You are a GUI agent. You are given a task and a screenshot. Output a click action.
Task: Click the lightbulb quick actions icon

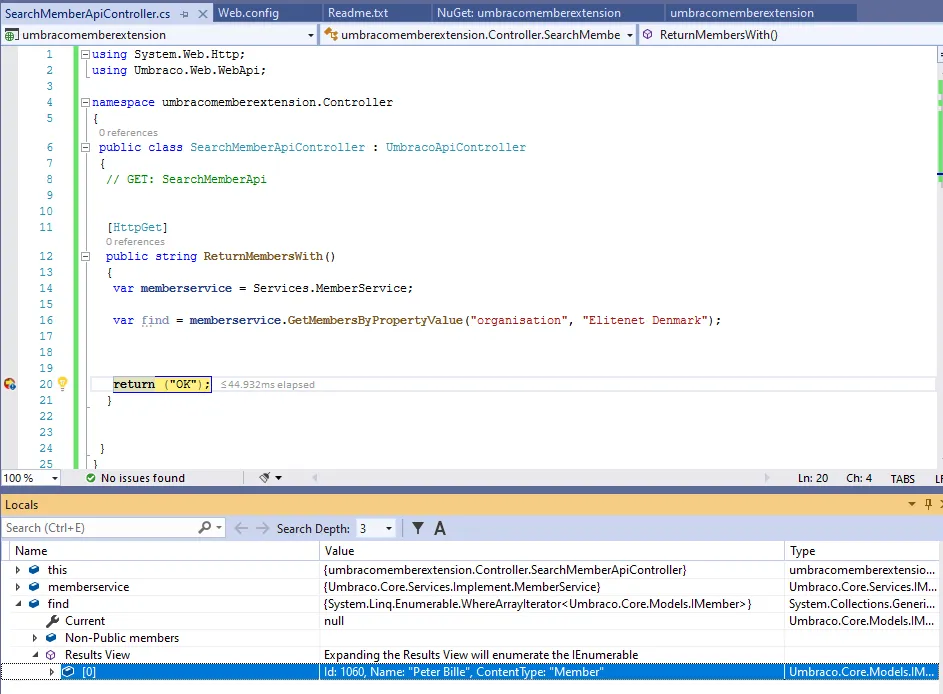point(62,384)
